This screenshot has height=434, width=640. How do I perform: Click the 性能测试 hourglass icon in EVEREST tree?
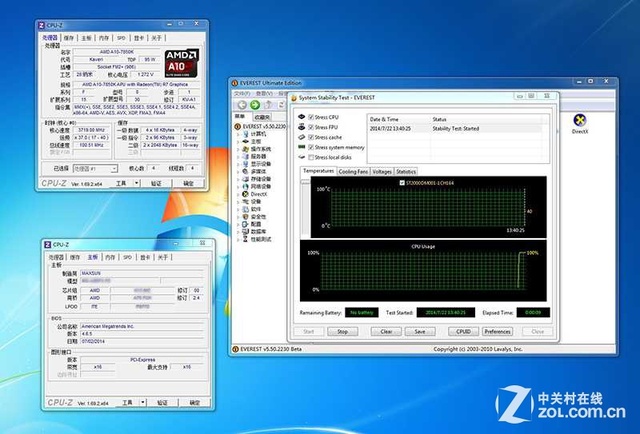click(246, 239)
